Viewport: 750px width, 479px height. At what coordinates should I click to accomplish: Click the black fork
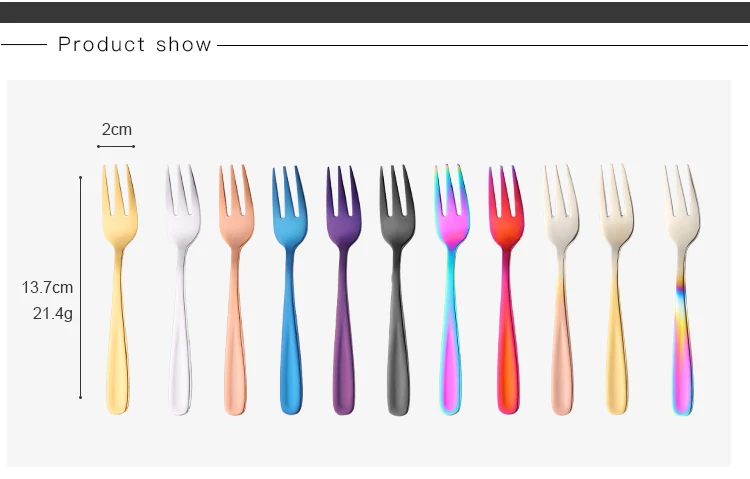tap(397, 290)
